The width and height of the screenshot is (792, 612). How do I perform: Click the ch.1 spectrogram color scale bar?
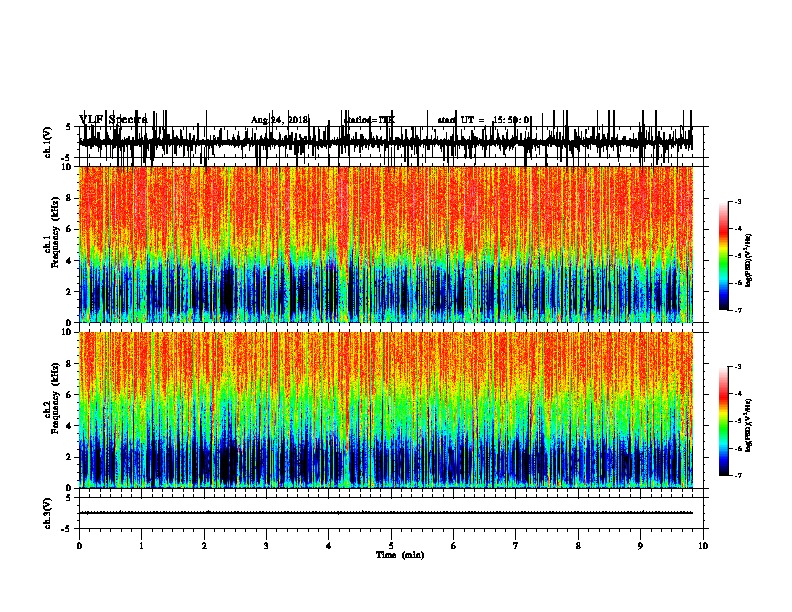[x=724, y=256]
